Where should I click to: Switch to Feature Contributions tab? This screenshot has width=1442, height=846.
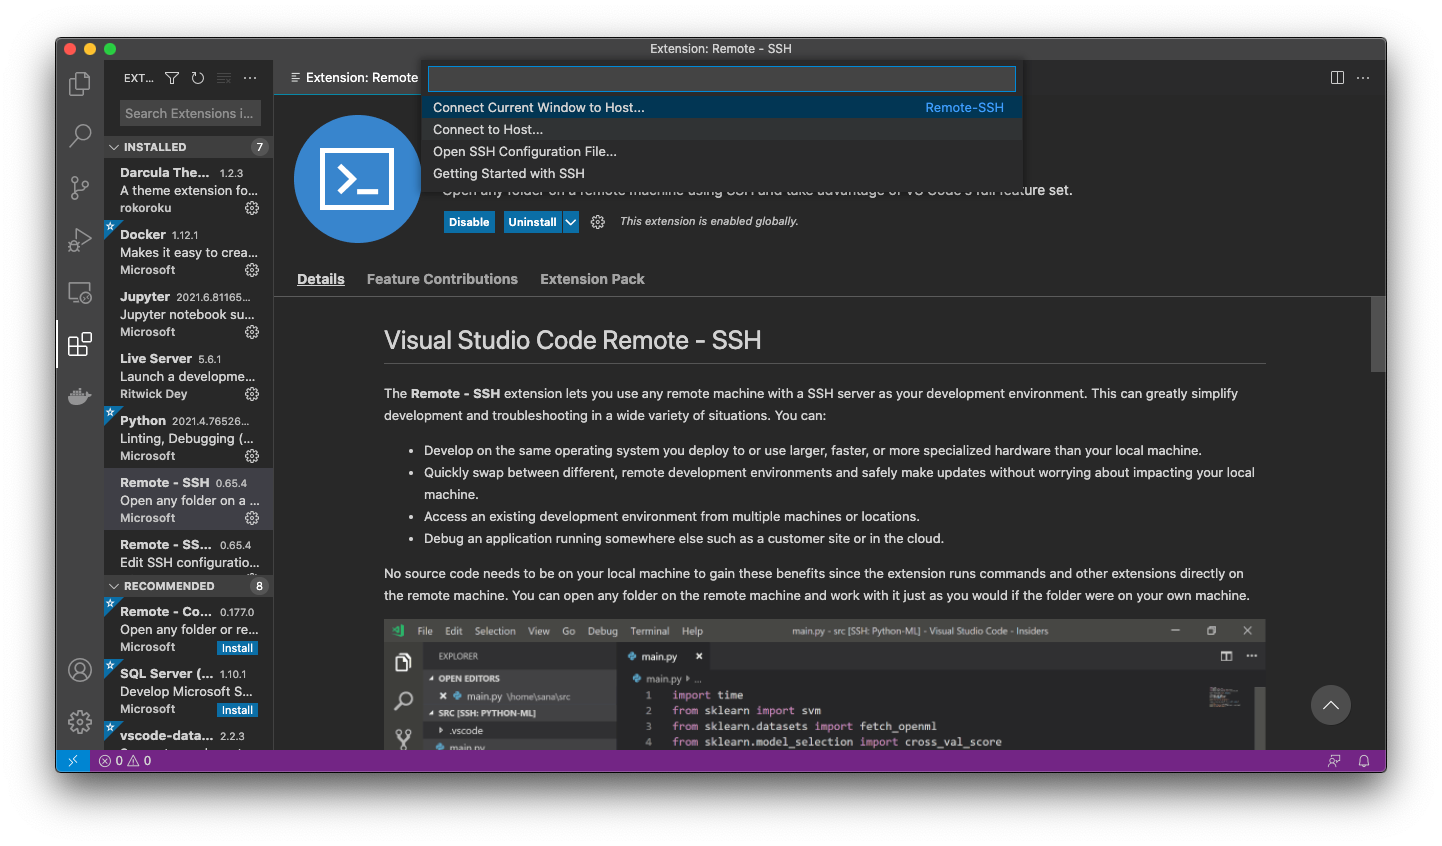[442, 279]
